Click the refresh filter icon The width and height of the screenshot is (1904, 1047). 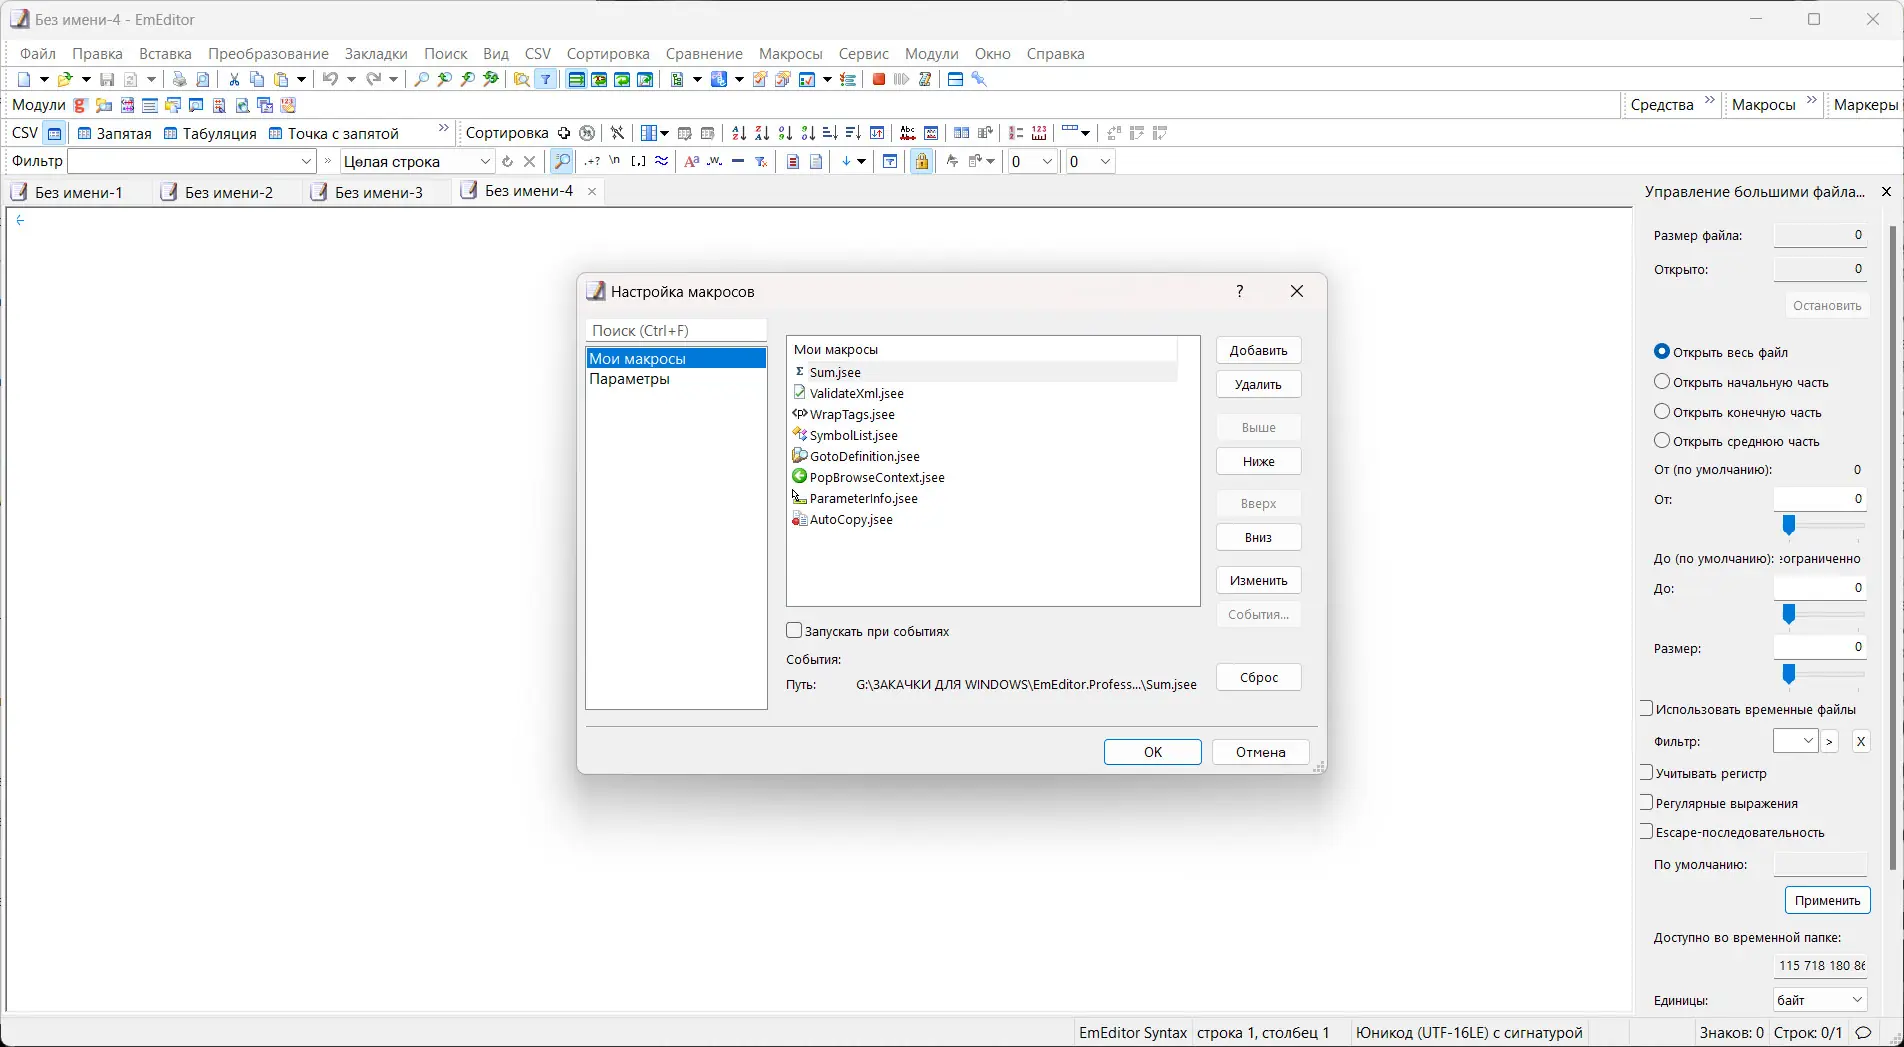click(507, 161)
